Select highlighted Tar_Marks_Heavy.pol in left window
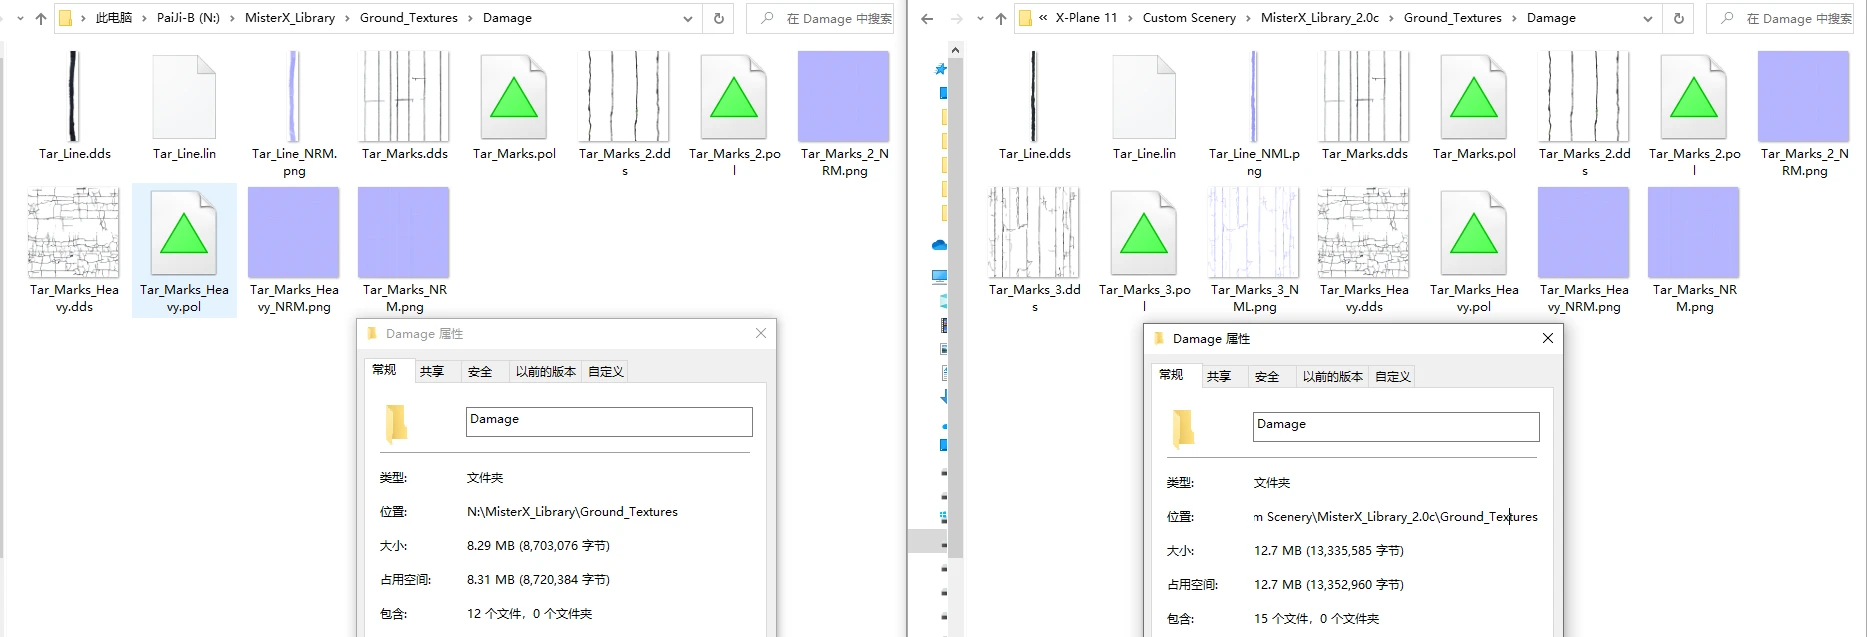 pyautogui.click(x=184, y=250)
